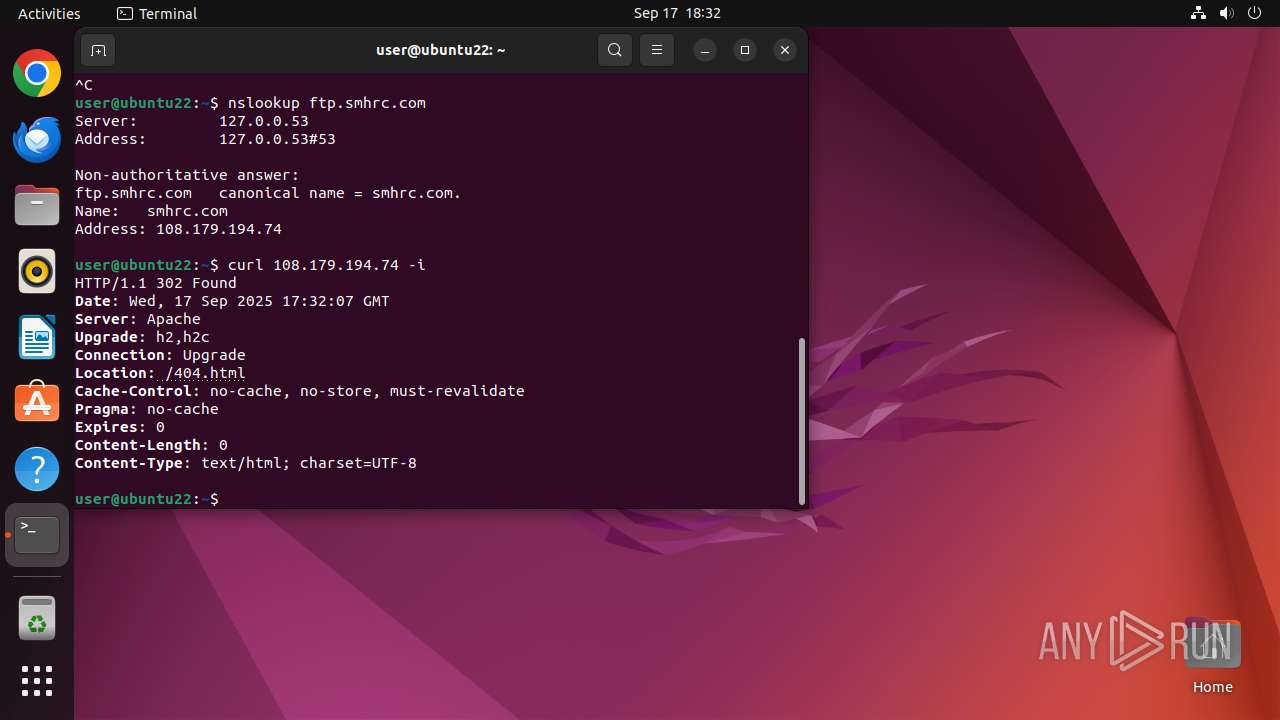Click the network status icon
This screenshot has width=1280, height=720.
[1199, 13]
